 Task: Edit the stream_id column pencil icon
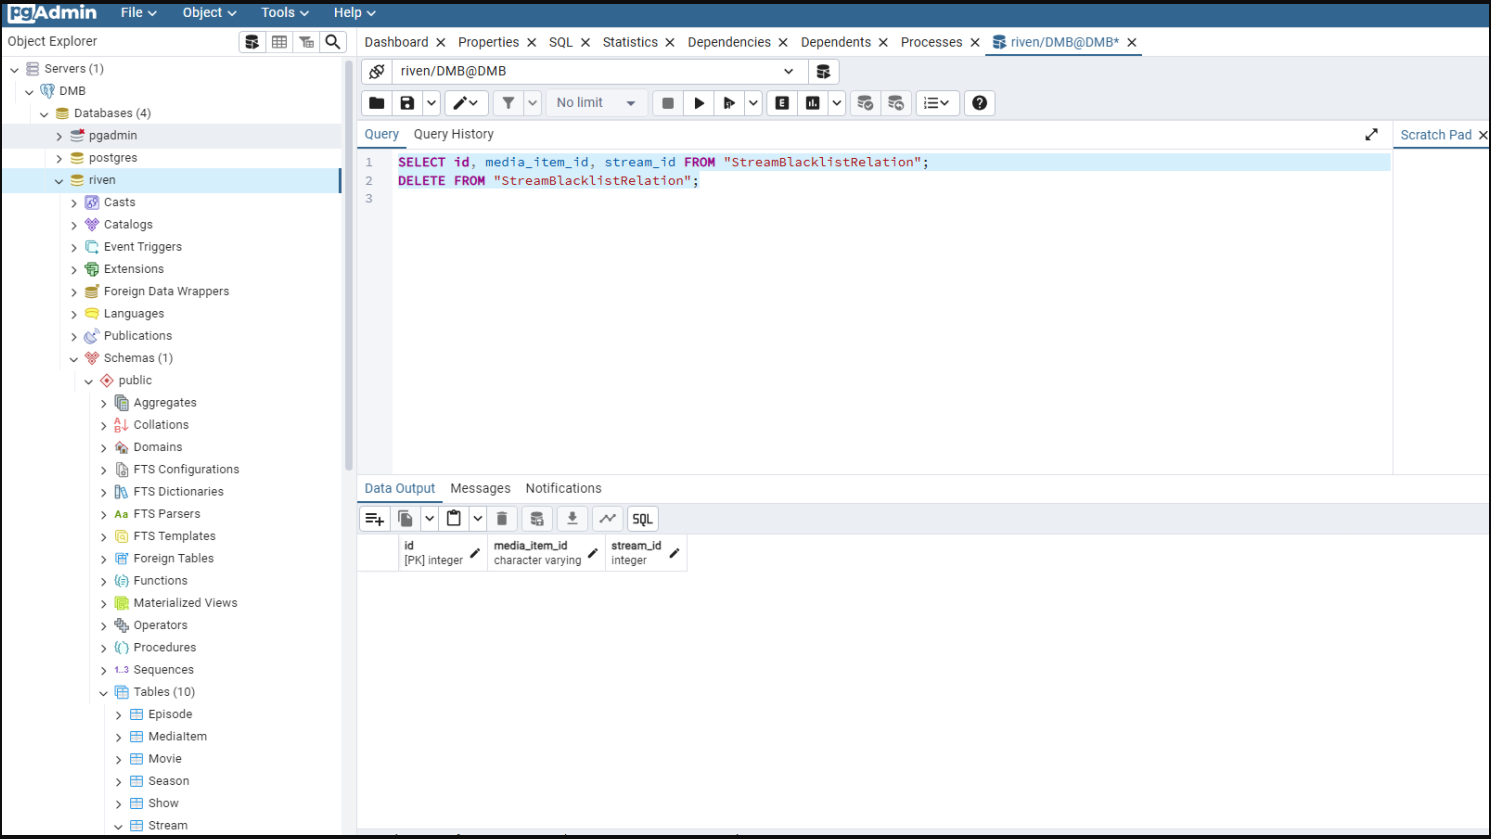point(674,553)
